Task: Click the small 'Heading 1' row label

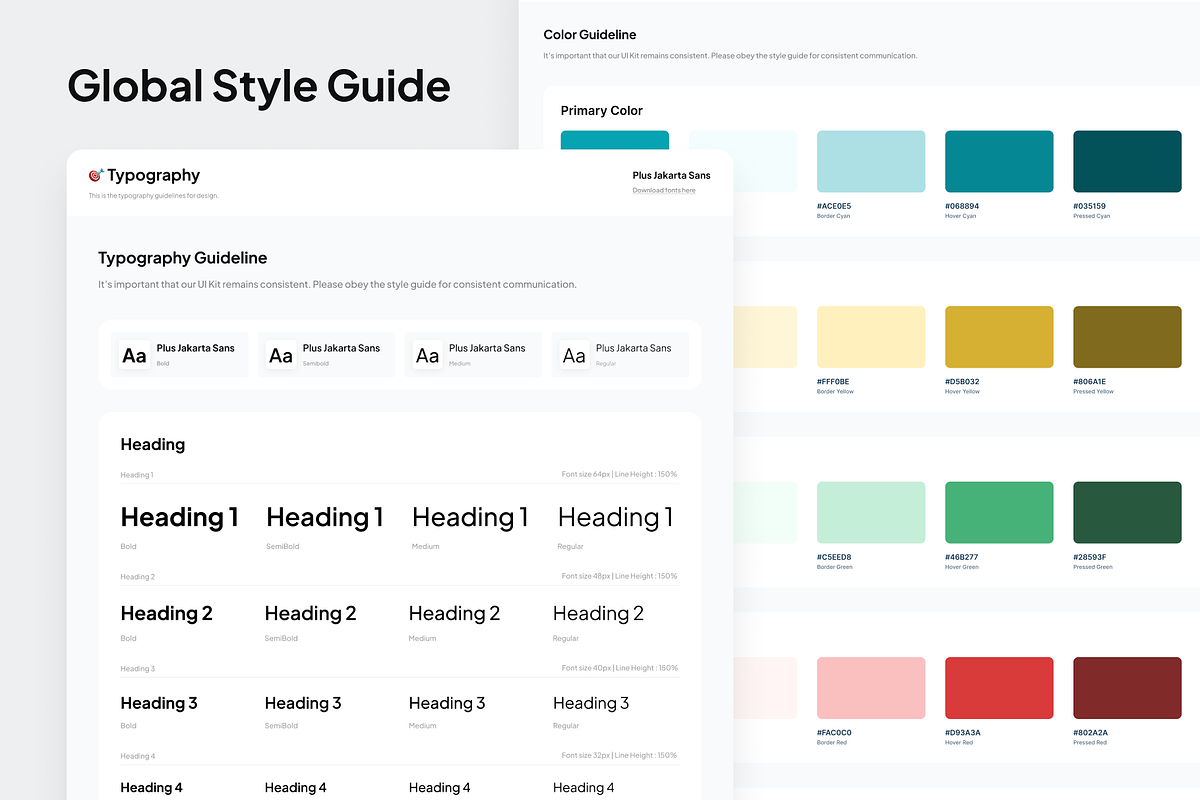Action: click(137, 475)
